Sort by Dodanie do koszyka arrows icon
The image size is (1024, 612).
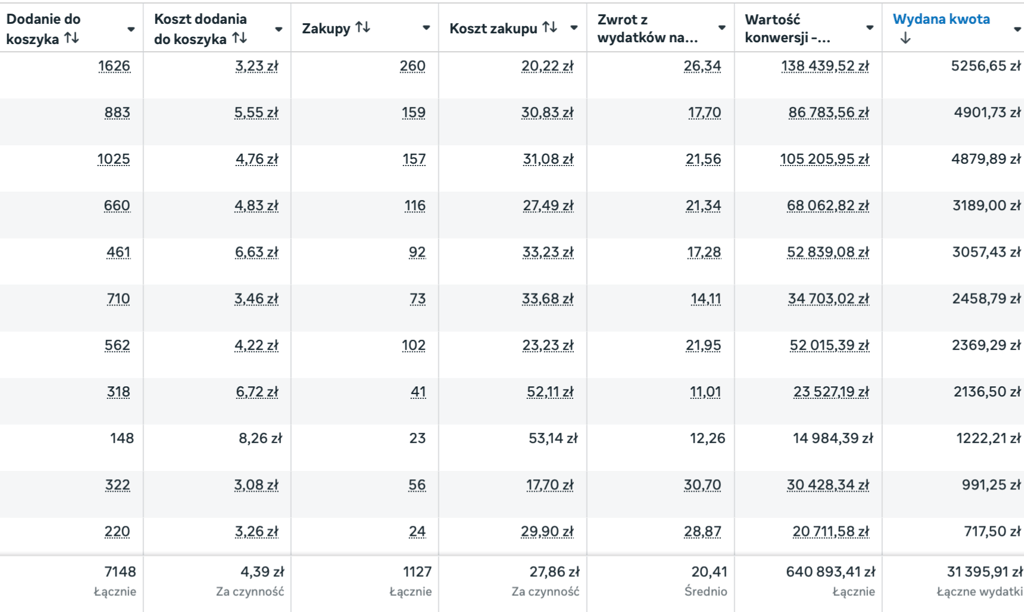tap(71, 38)
